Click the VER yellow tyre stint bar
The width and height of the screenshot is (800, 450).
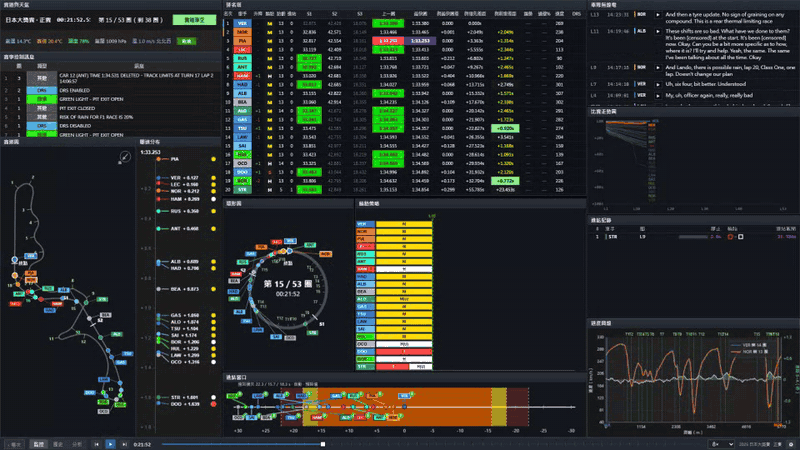tap(404, 224)
